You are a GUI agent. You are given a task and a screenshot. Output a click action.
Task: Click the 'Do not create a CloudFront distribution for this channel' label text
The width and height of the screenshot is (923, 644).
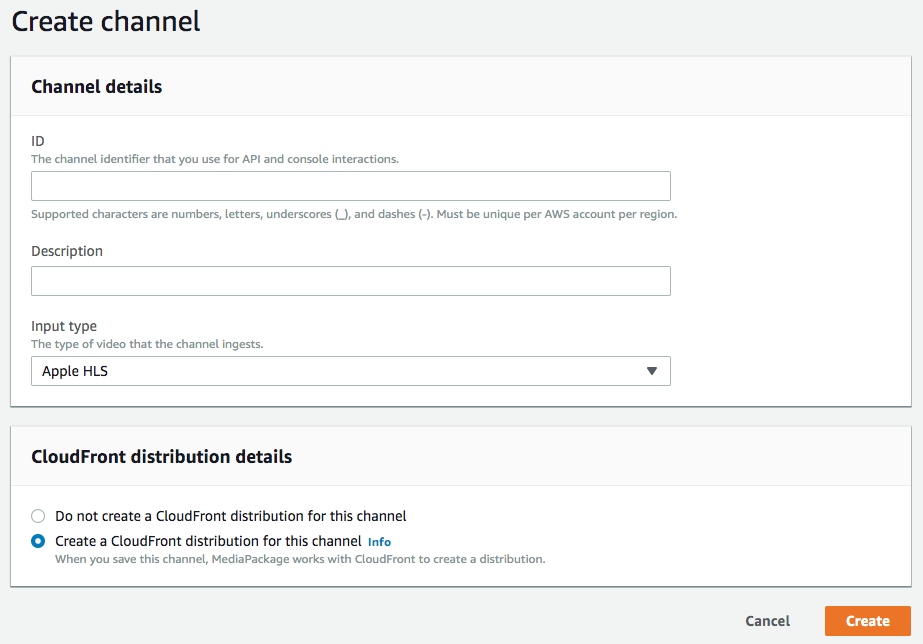pos(231,516)
